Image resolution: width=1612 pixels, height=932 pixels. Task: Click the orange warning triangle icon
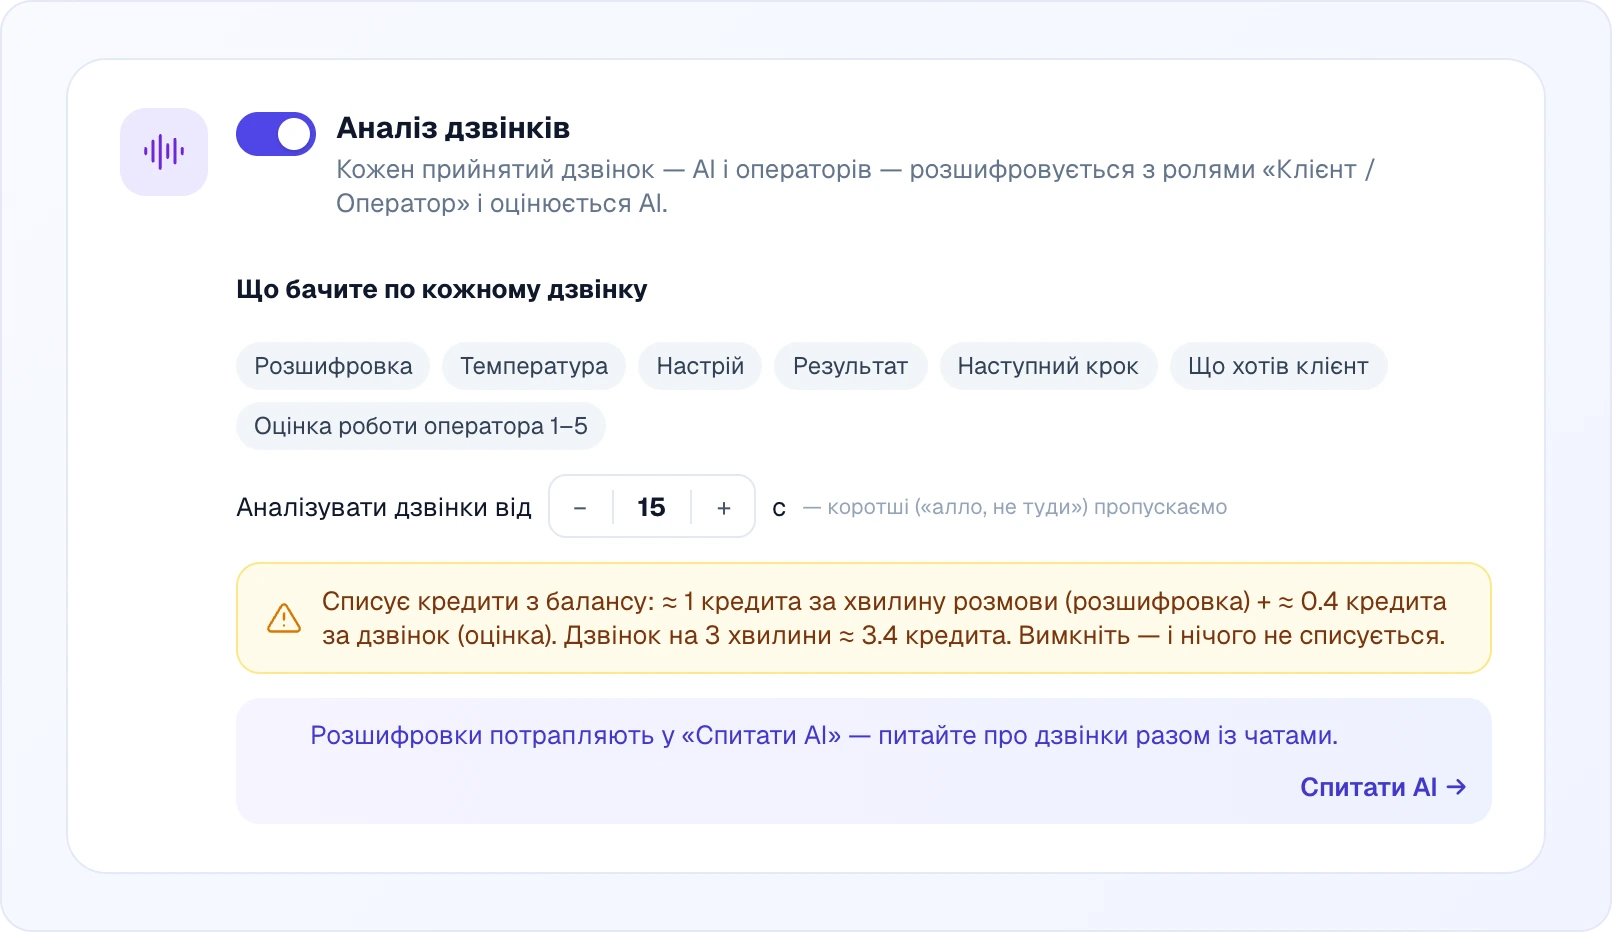(x=284, y=618)
